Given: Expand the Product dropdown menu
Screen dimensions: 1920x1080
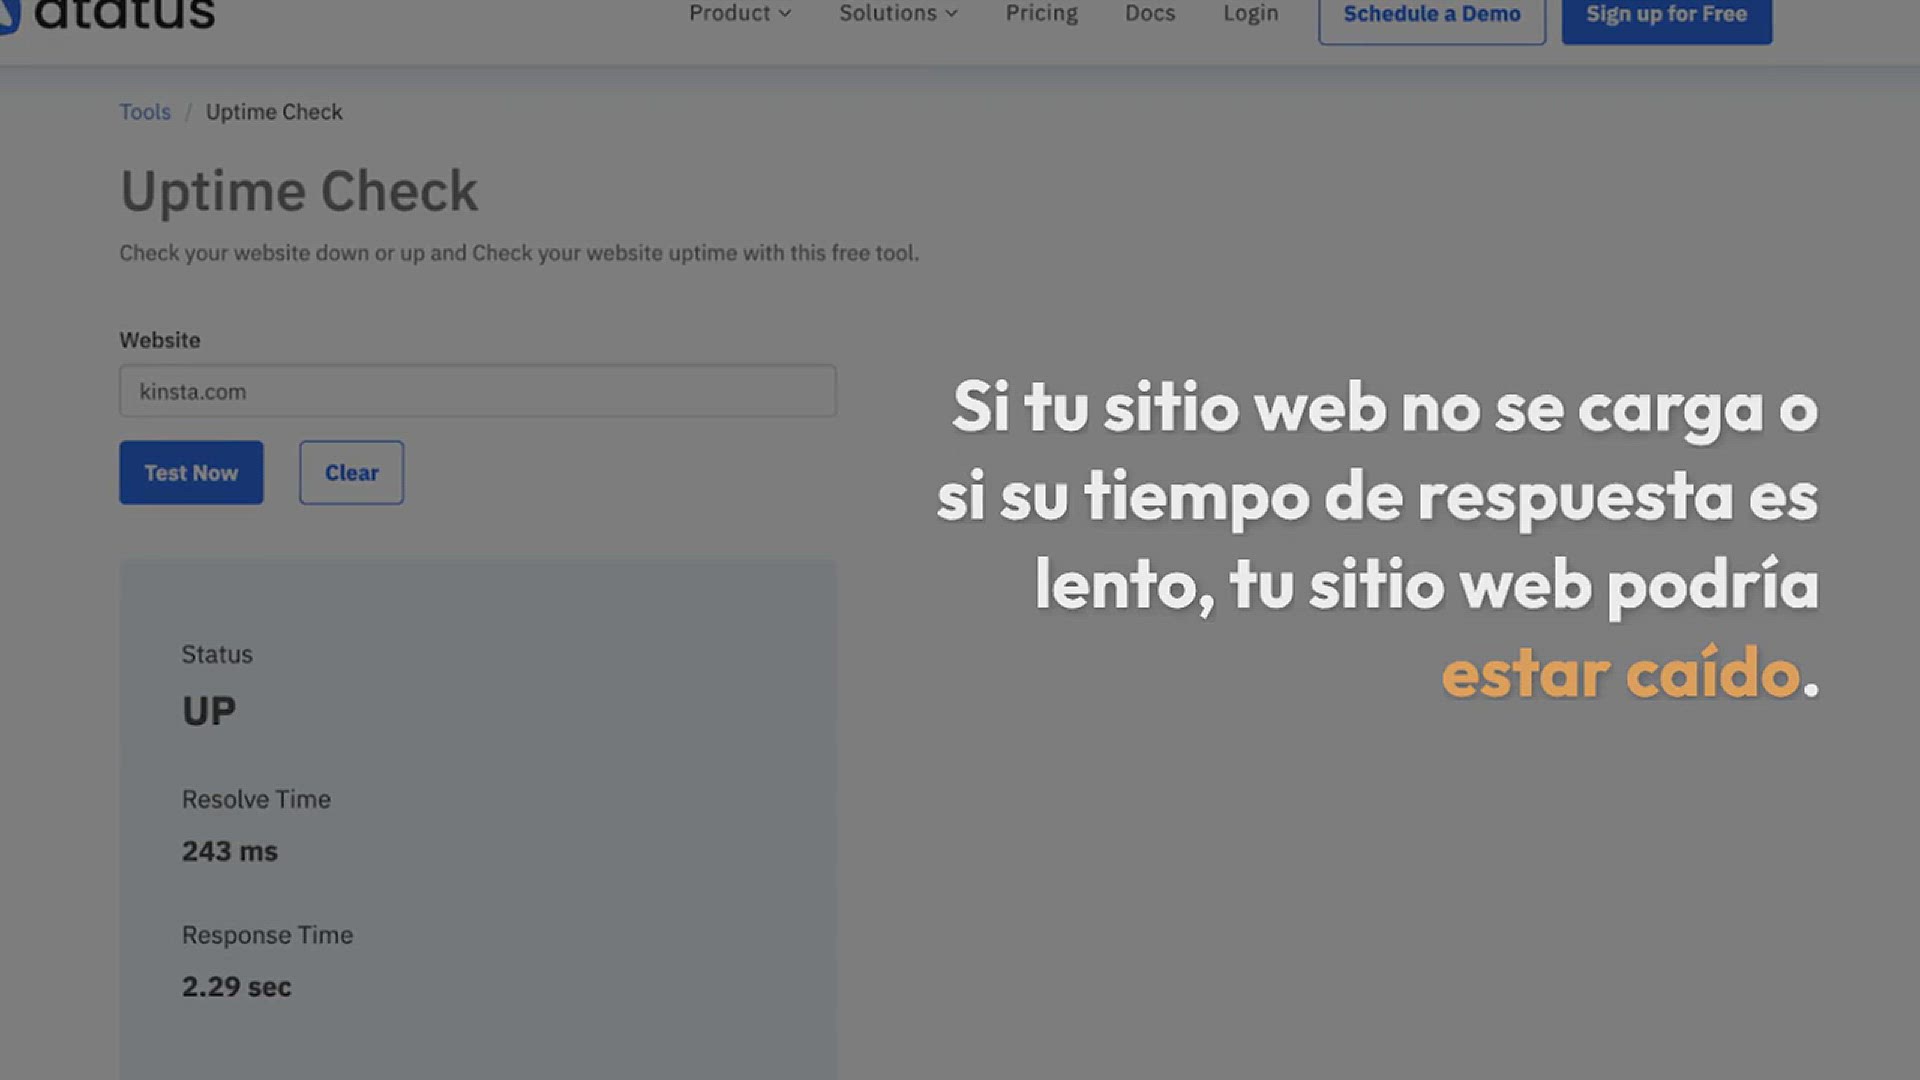Looking at the screenshot, I should point(729,14).
